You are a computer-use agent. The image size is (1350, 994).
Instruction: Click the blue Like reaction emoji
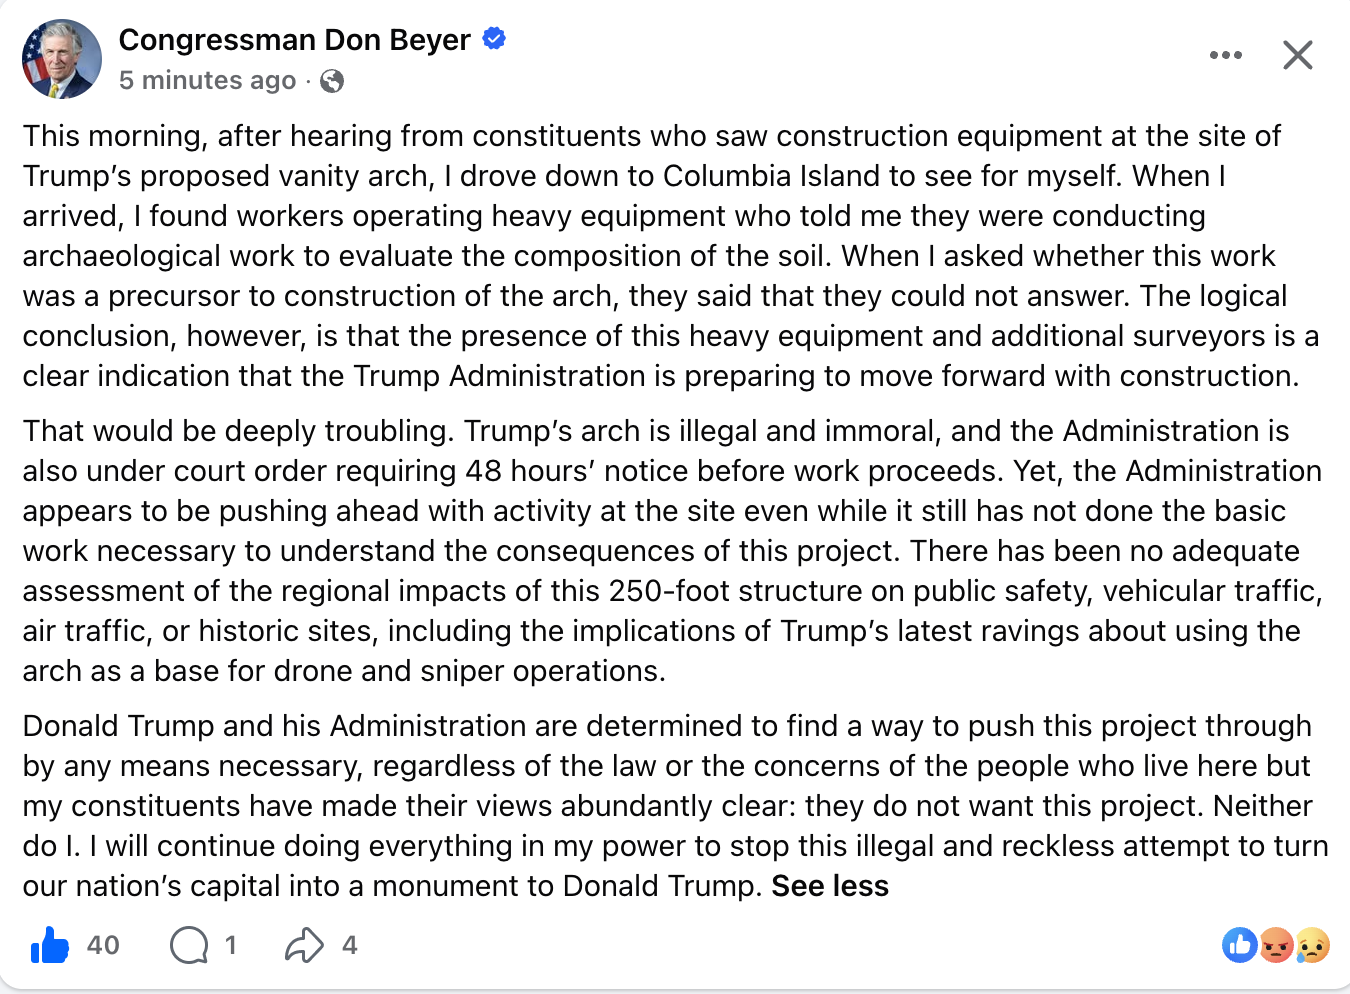click(x=1240, y=945)
